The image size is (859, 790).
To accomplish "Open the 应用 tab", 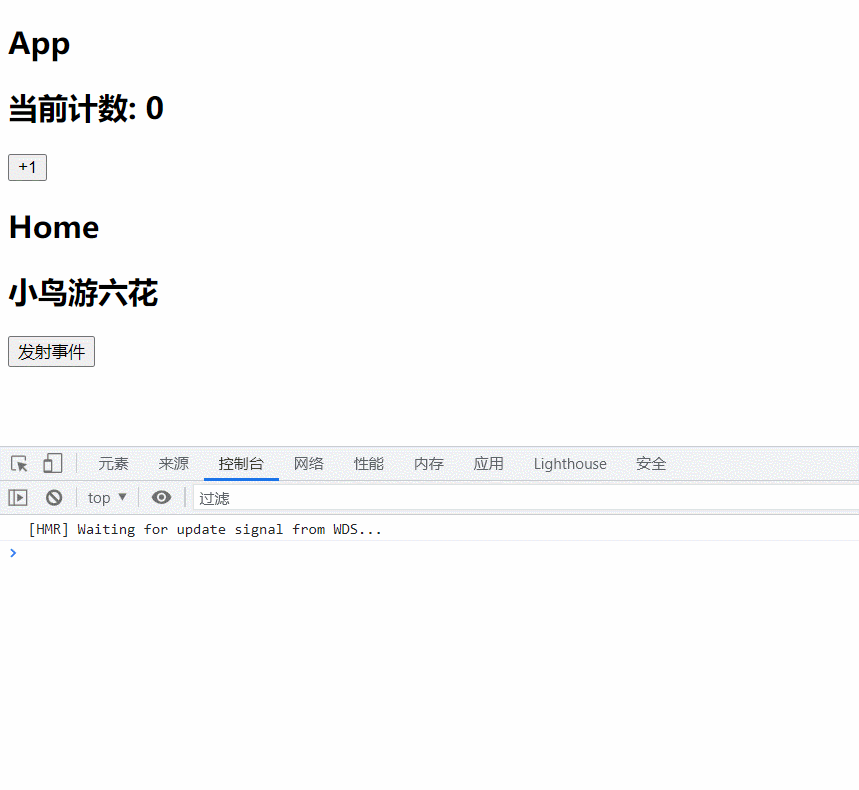I will pyautogui.click(x=488, y=464).
